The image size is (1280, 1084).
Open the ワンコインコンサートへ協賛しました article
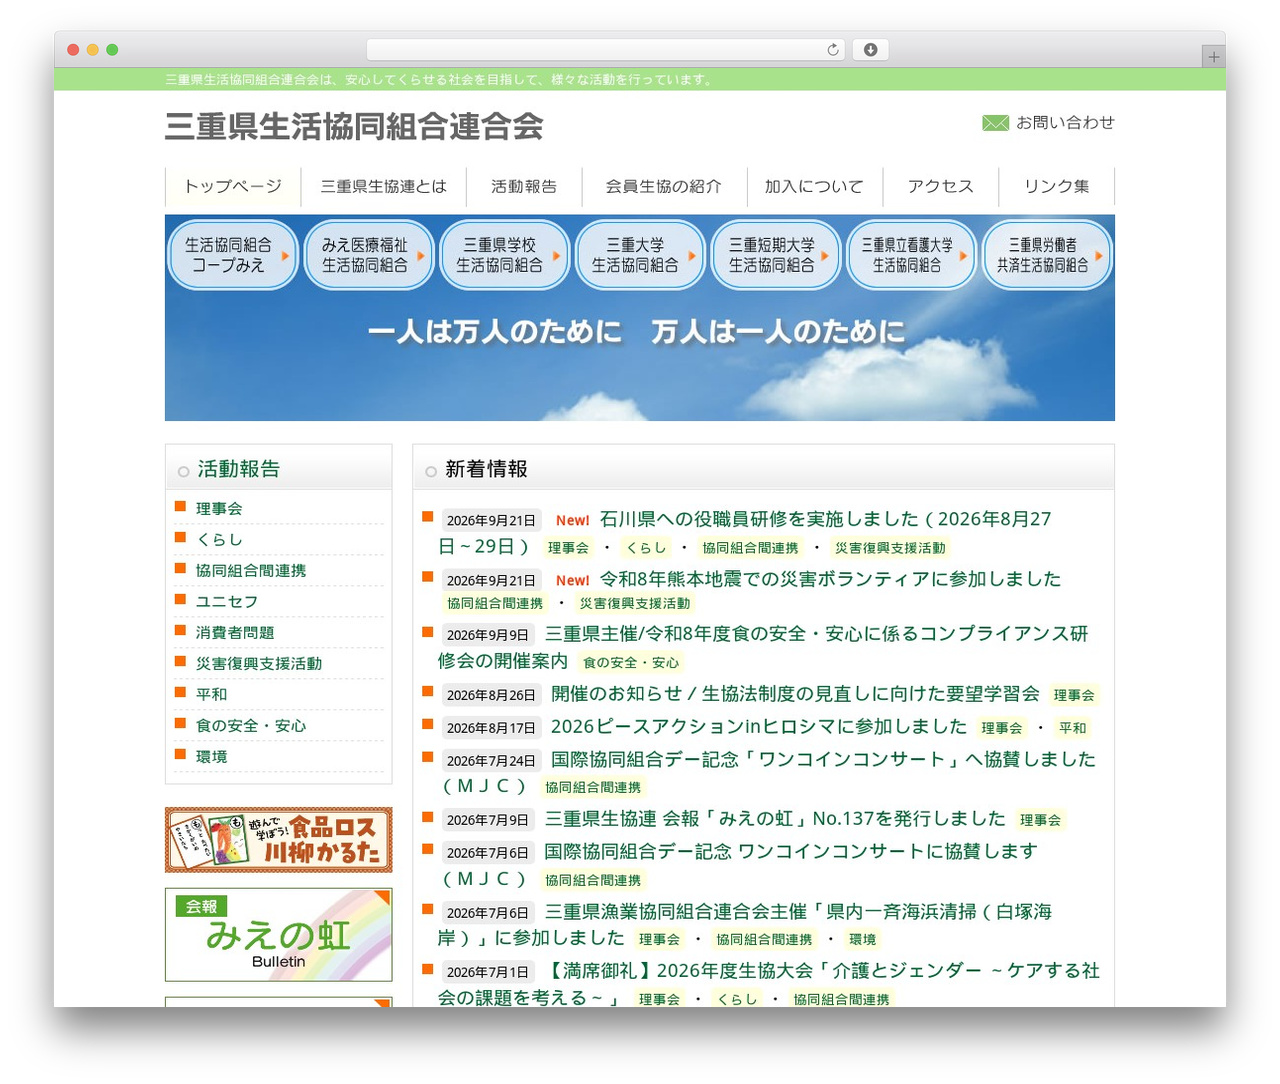click(x=823, y=760)
